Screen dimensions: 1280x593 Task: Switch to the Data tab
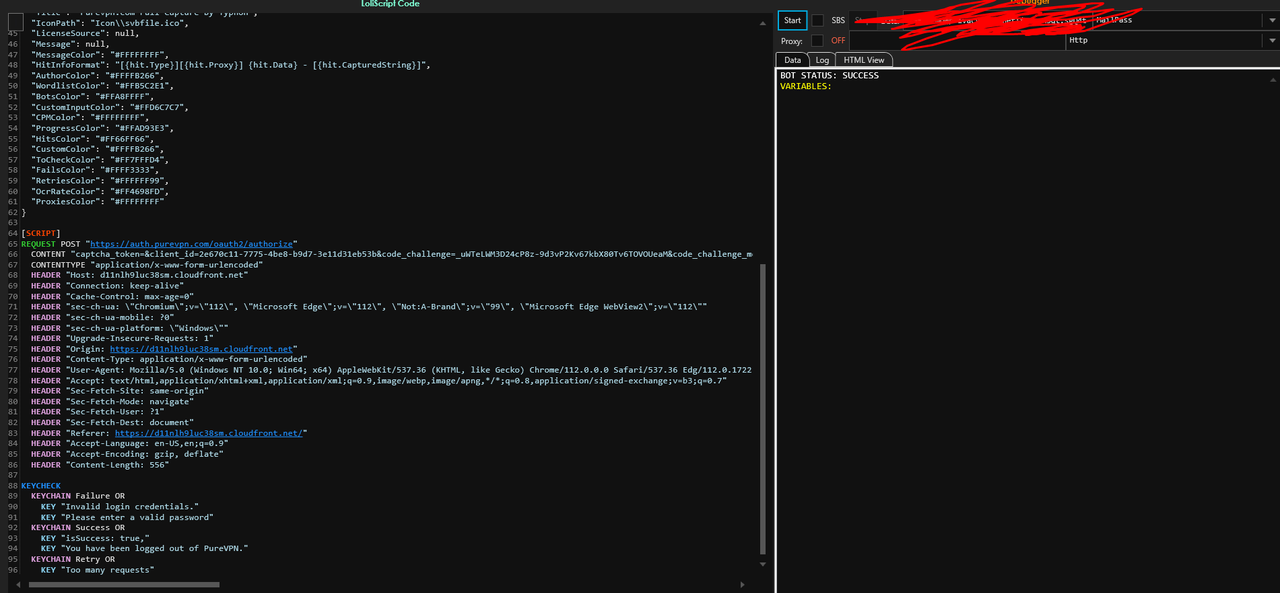click(792, 60)
